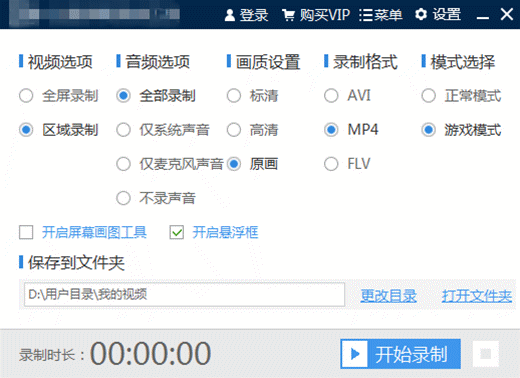520x378 pixels.
Task: Click 开始录制 start recording button
Action: 400,354
